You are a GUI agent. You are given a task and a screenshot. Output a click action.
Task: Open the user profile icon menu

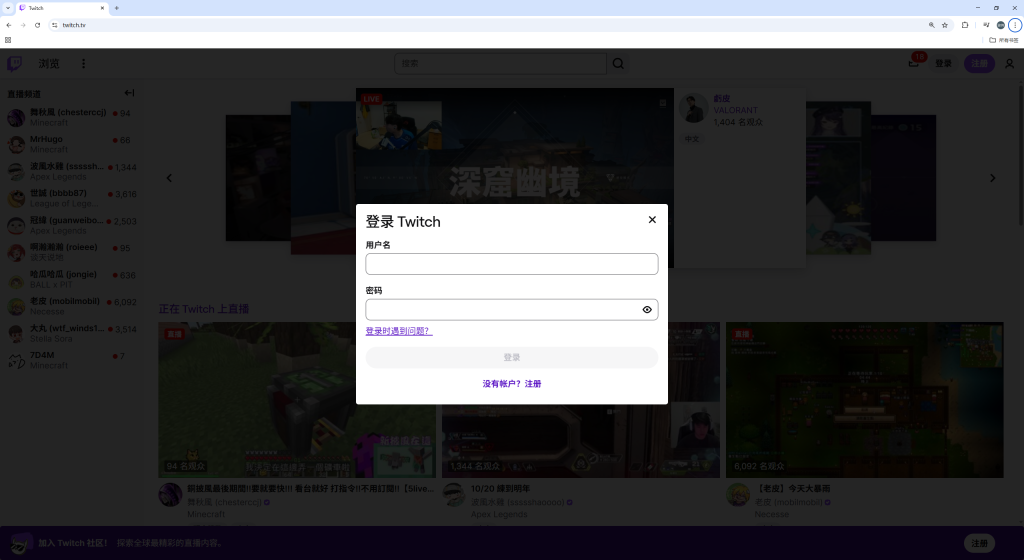[1009, 64]
